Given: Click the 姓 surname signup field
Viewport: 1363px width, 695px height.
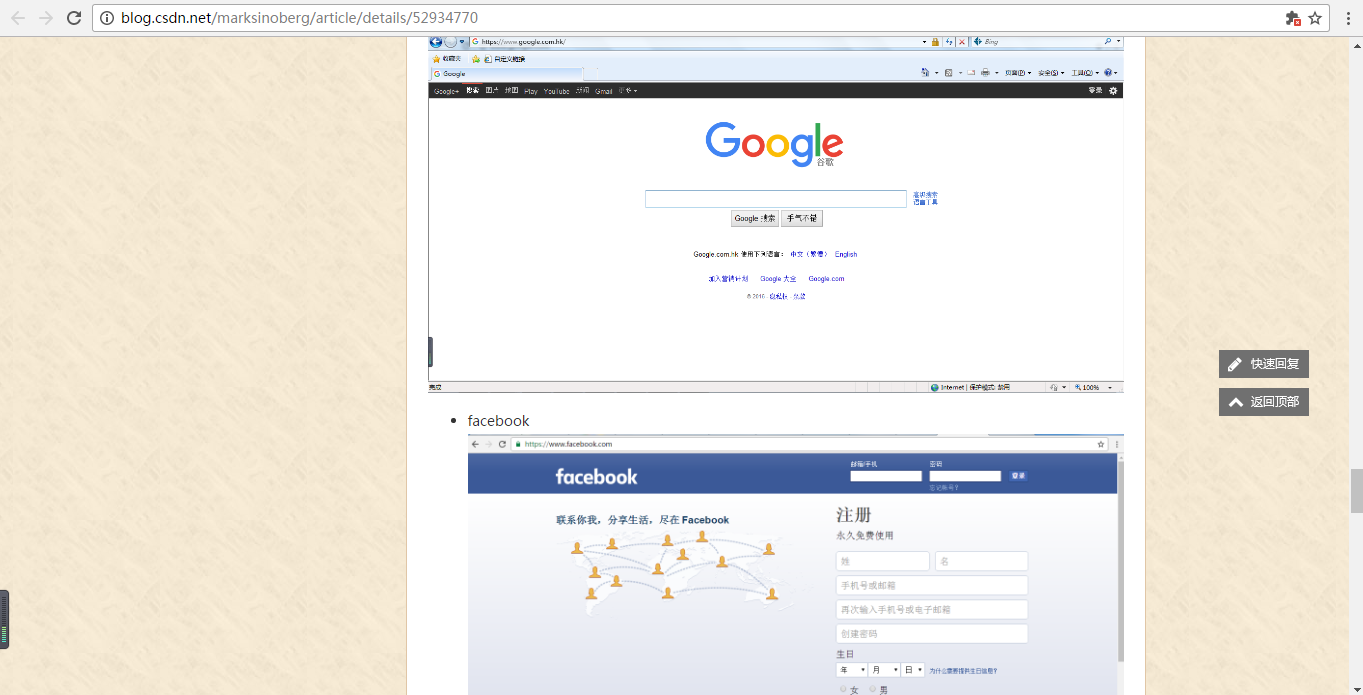Looking at the screenshot, I should (x=883, y=561).
